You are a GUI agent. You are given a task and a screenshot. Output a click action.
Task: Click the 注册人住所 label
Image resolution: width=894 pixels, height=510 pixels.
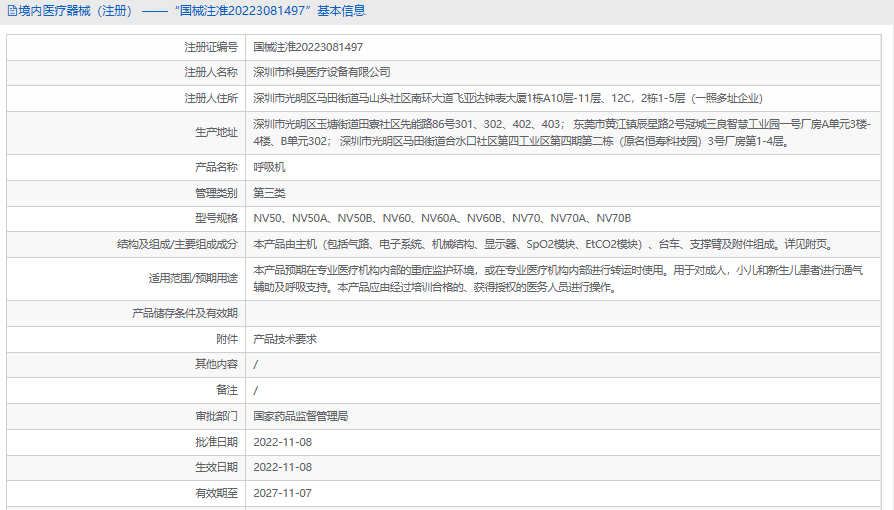(211, 98)
